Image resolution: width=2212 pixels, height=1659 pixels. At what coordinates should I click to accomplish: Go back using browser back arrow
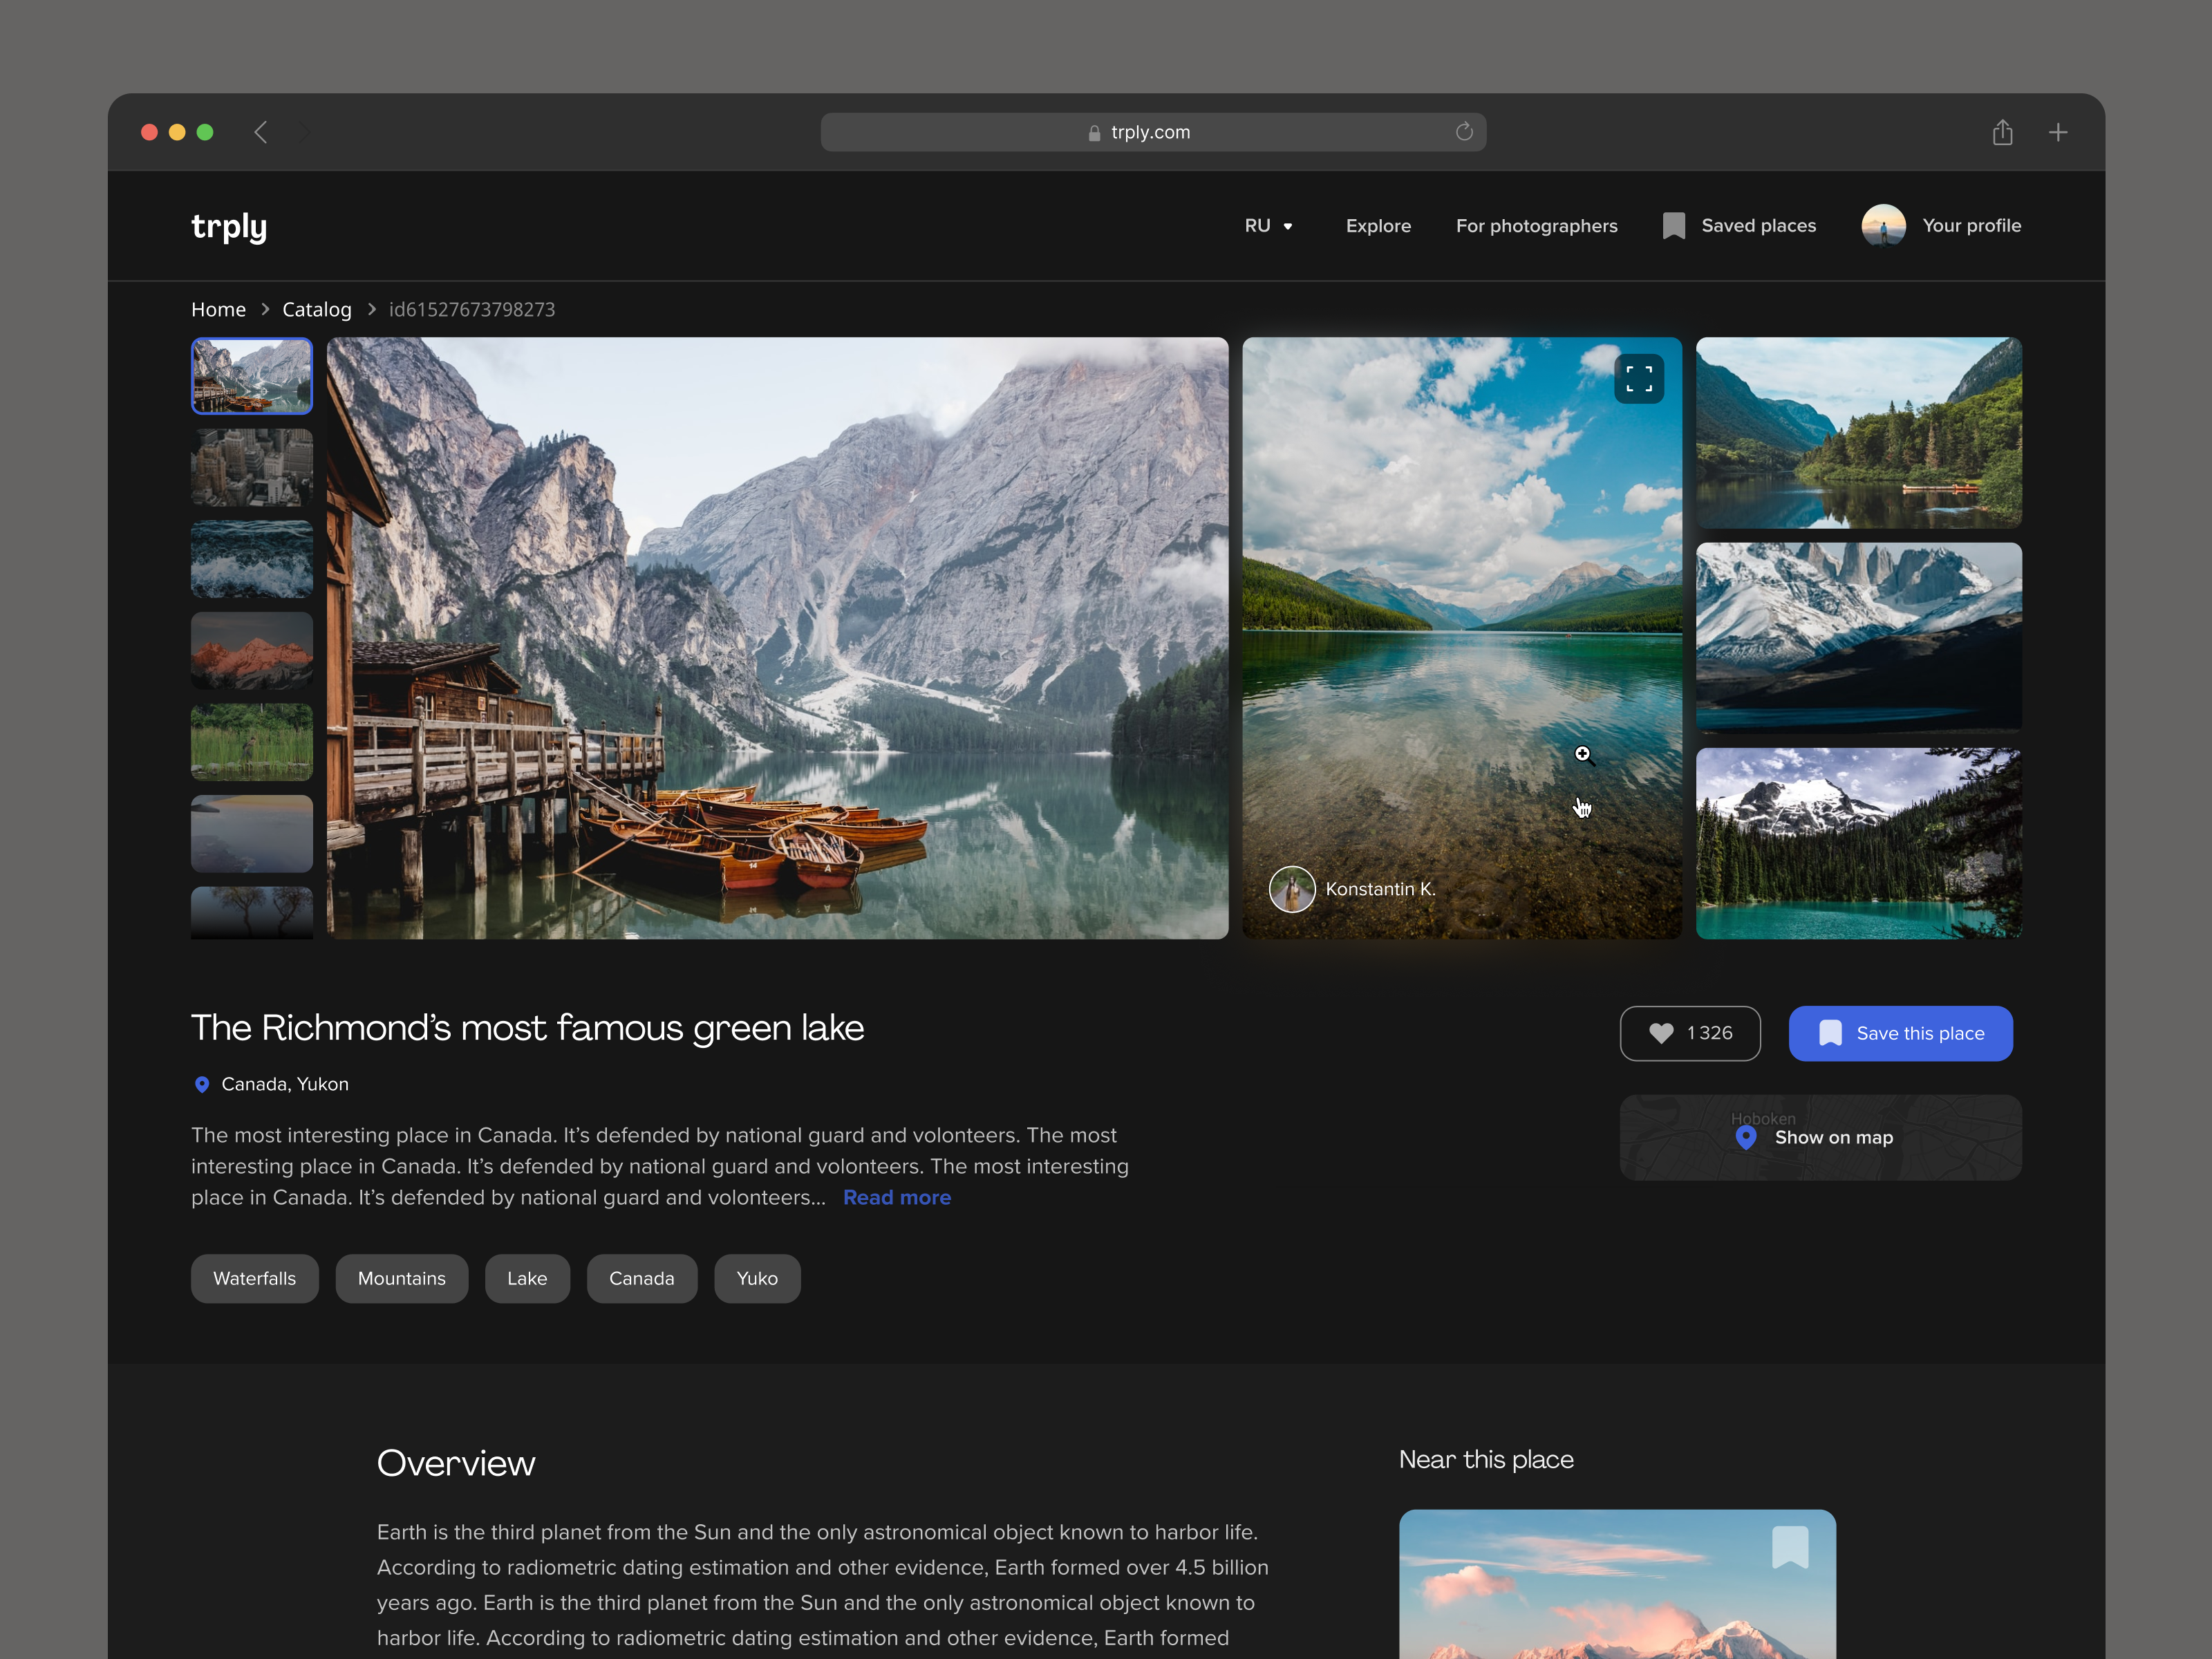261,132
